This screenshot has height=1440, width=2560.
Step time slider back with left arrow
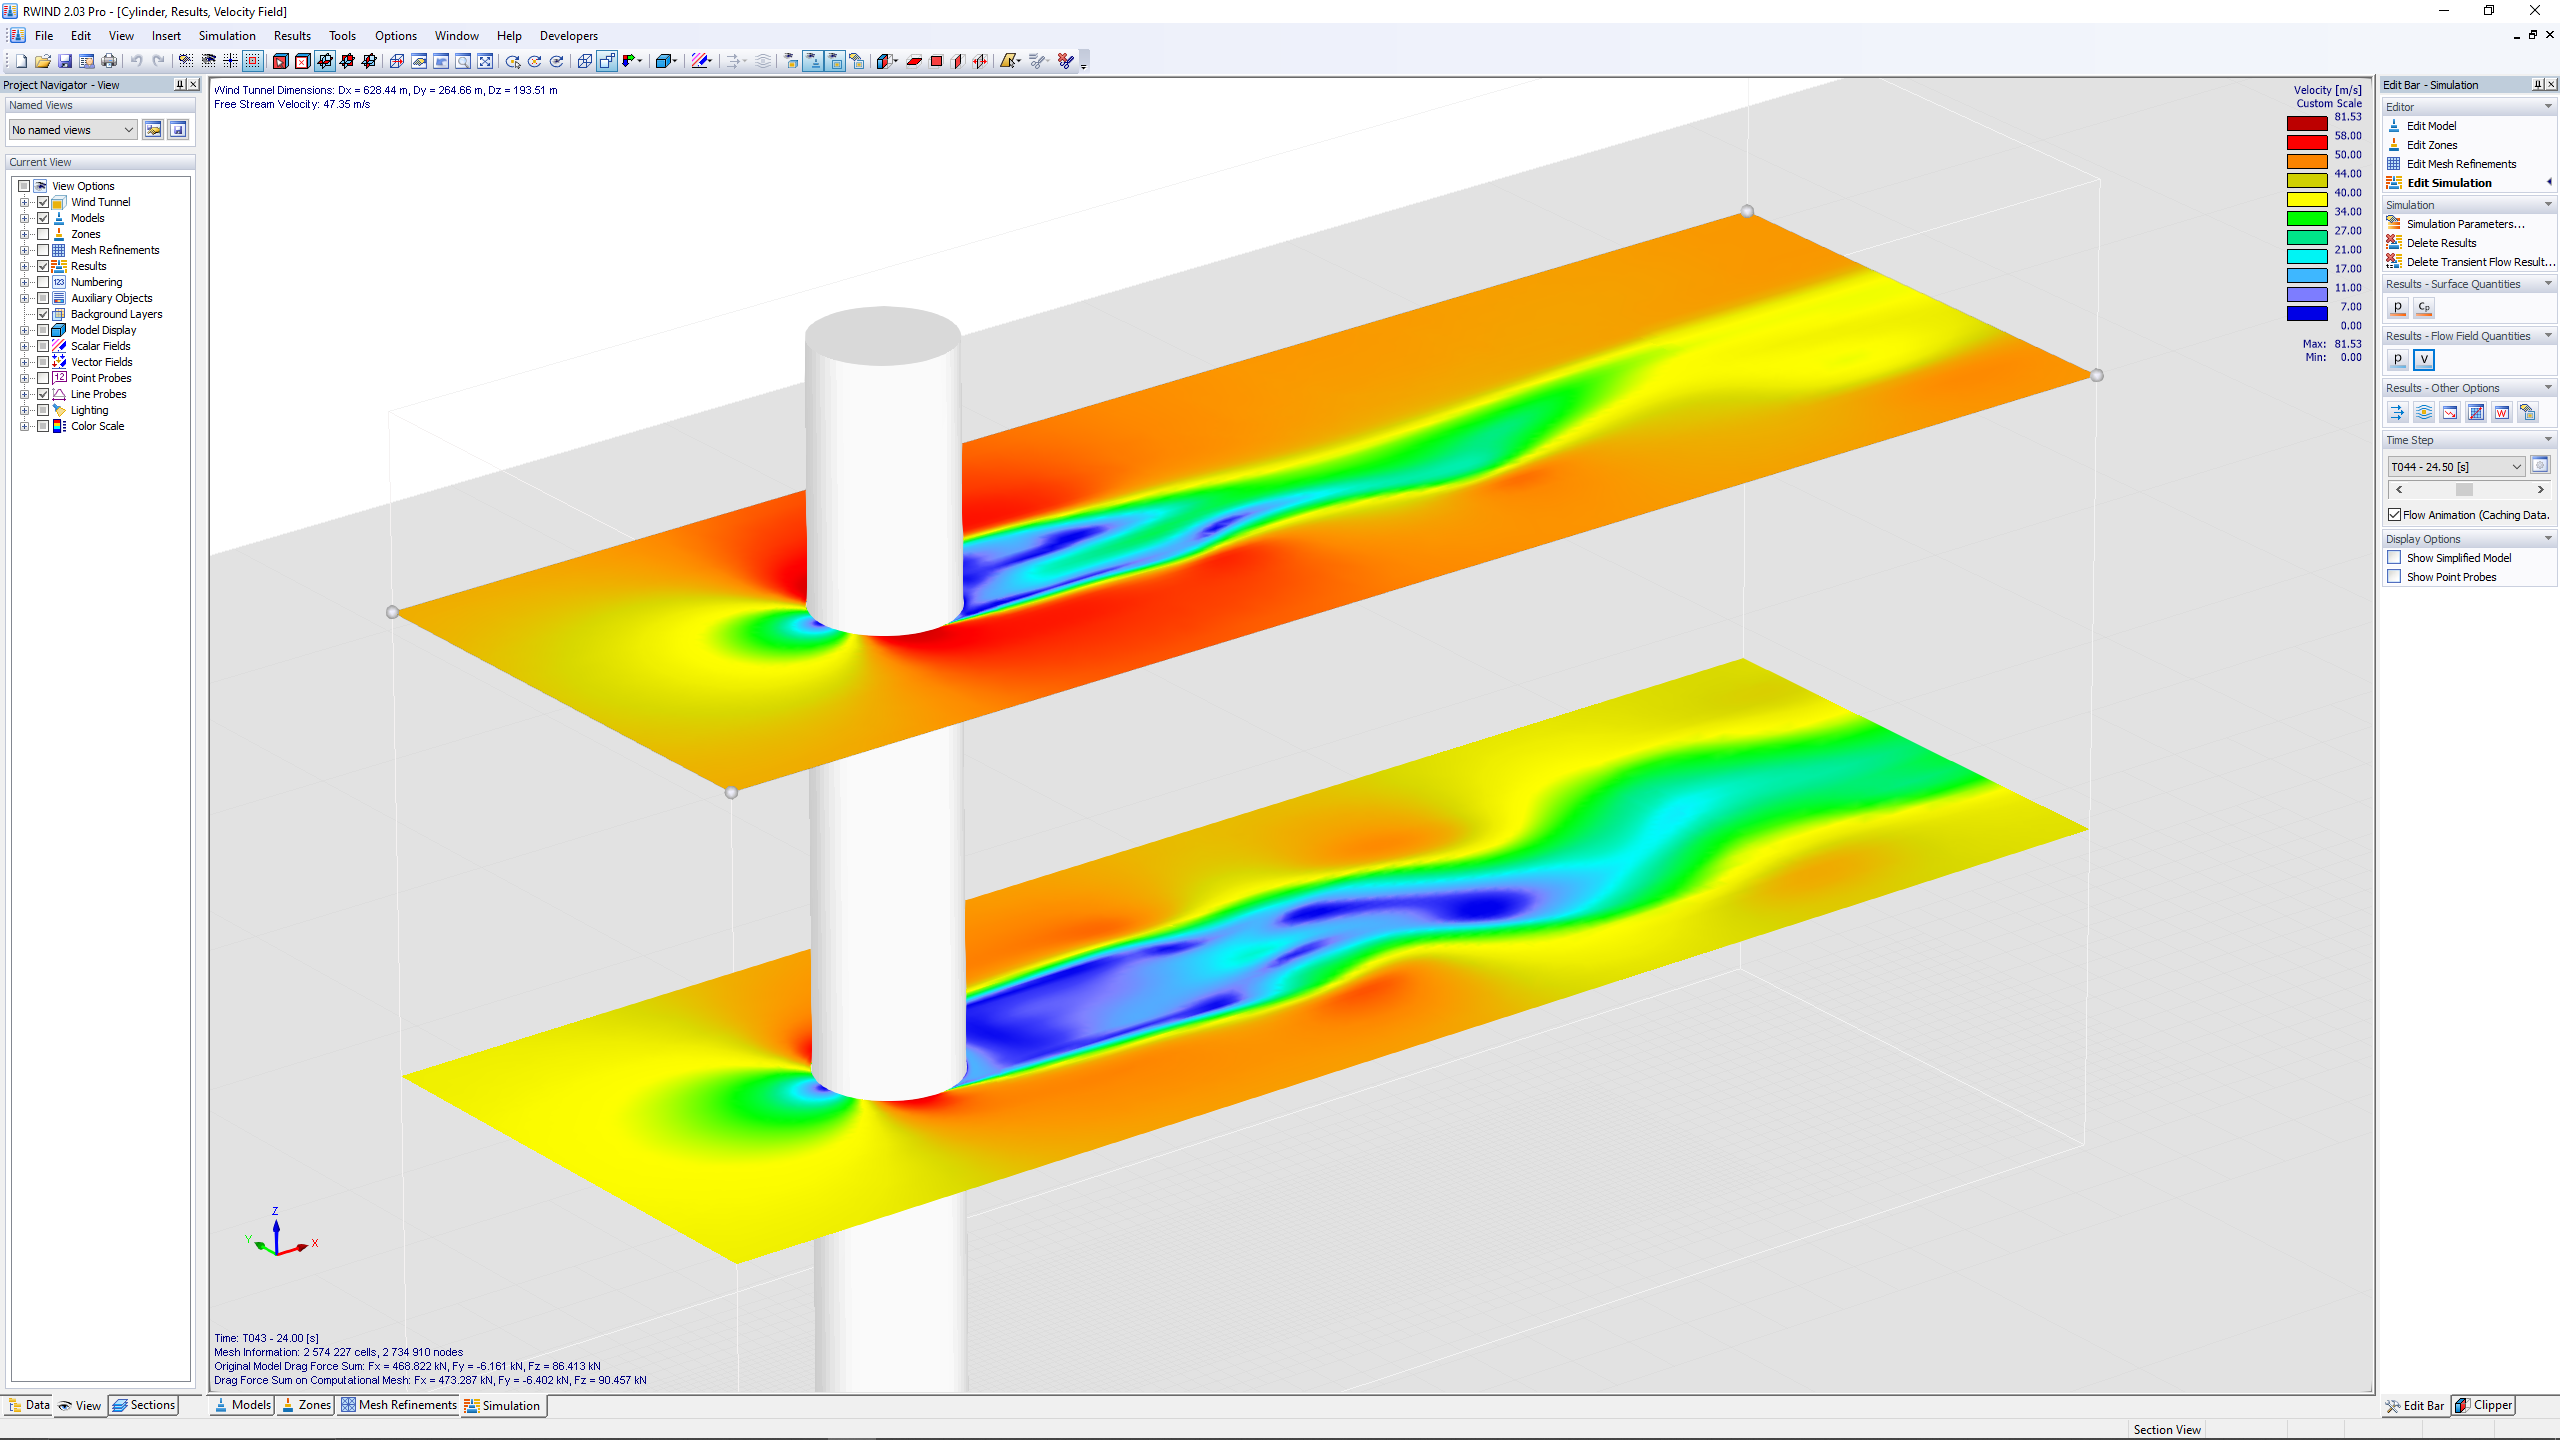coord(2399,490)
